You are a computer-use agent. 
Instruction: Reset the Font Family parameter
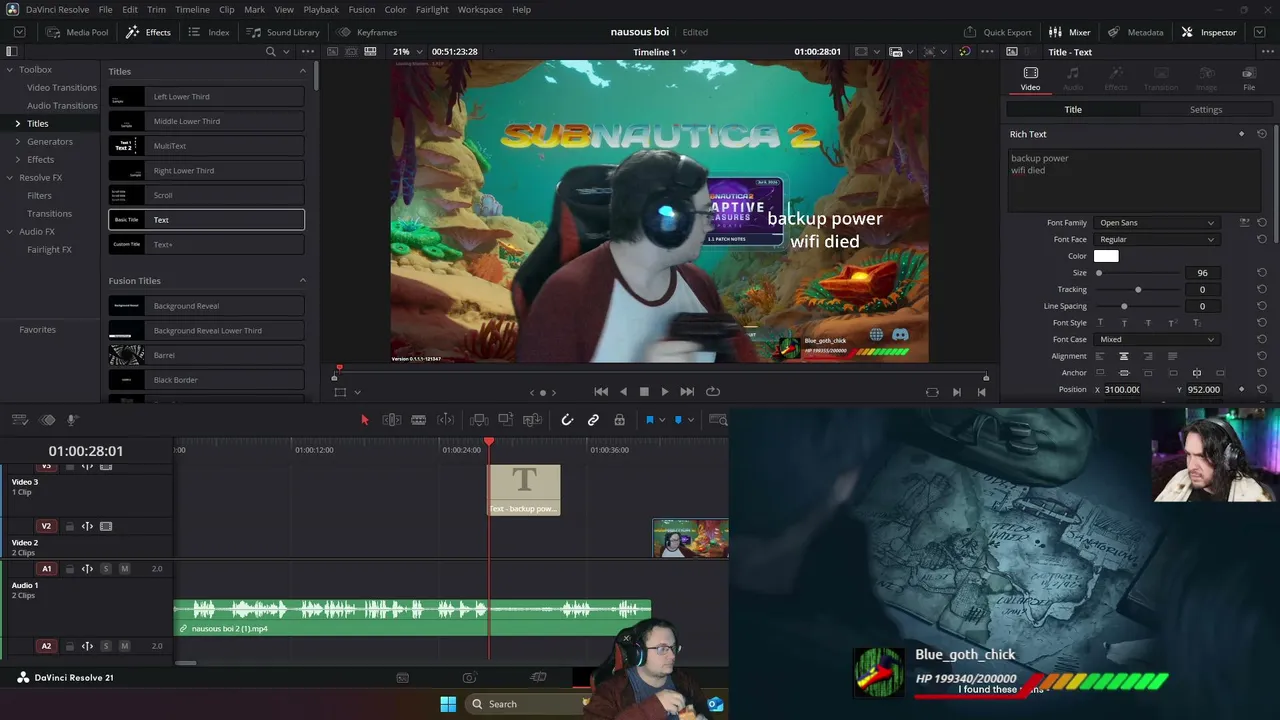[x=1262, y=223]
